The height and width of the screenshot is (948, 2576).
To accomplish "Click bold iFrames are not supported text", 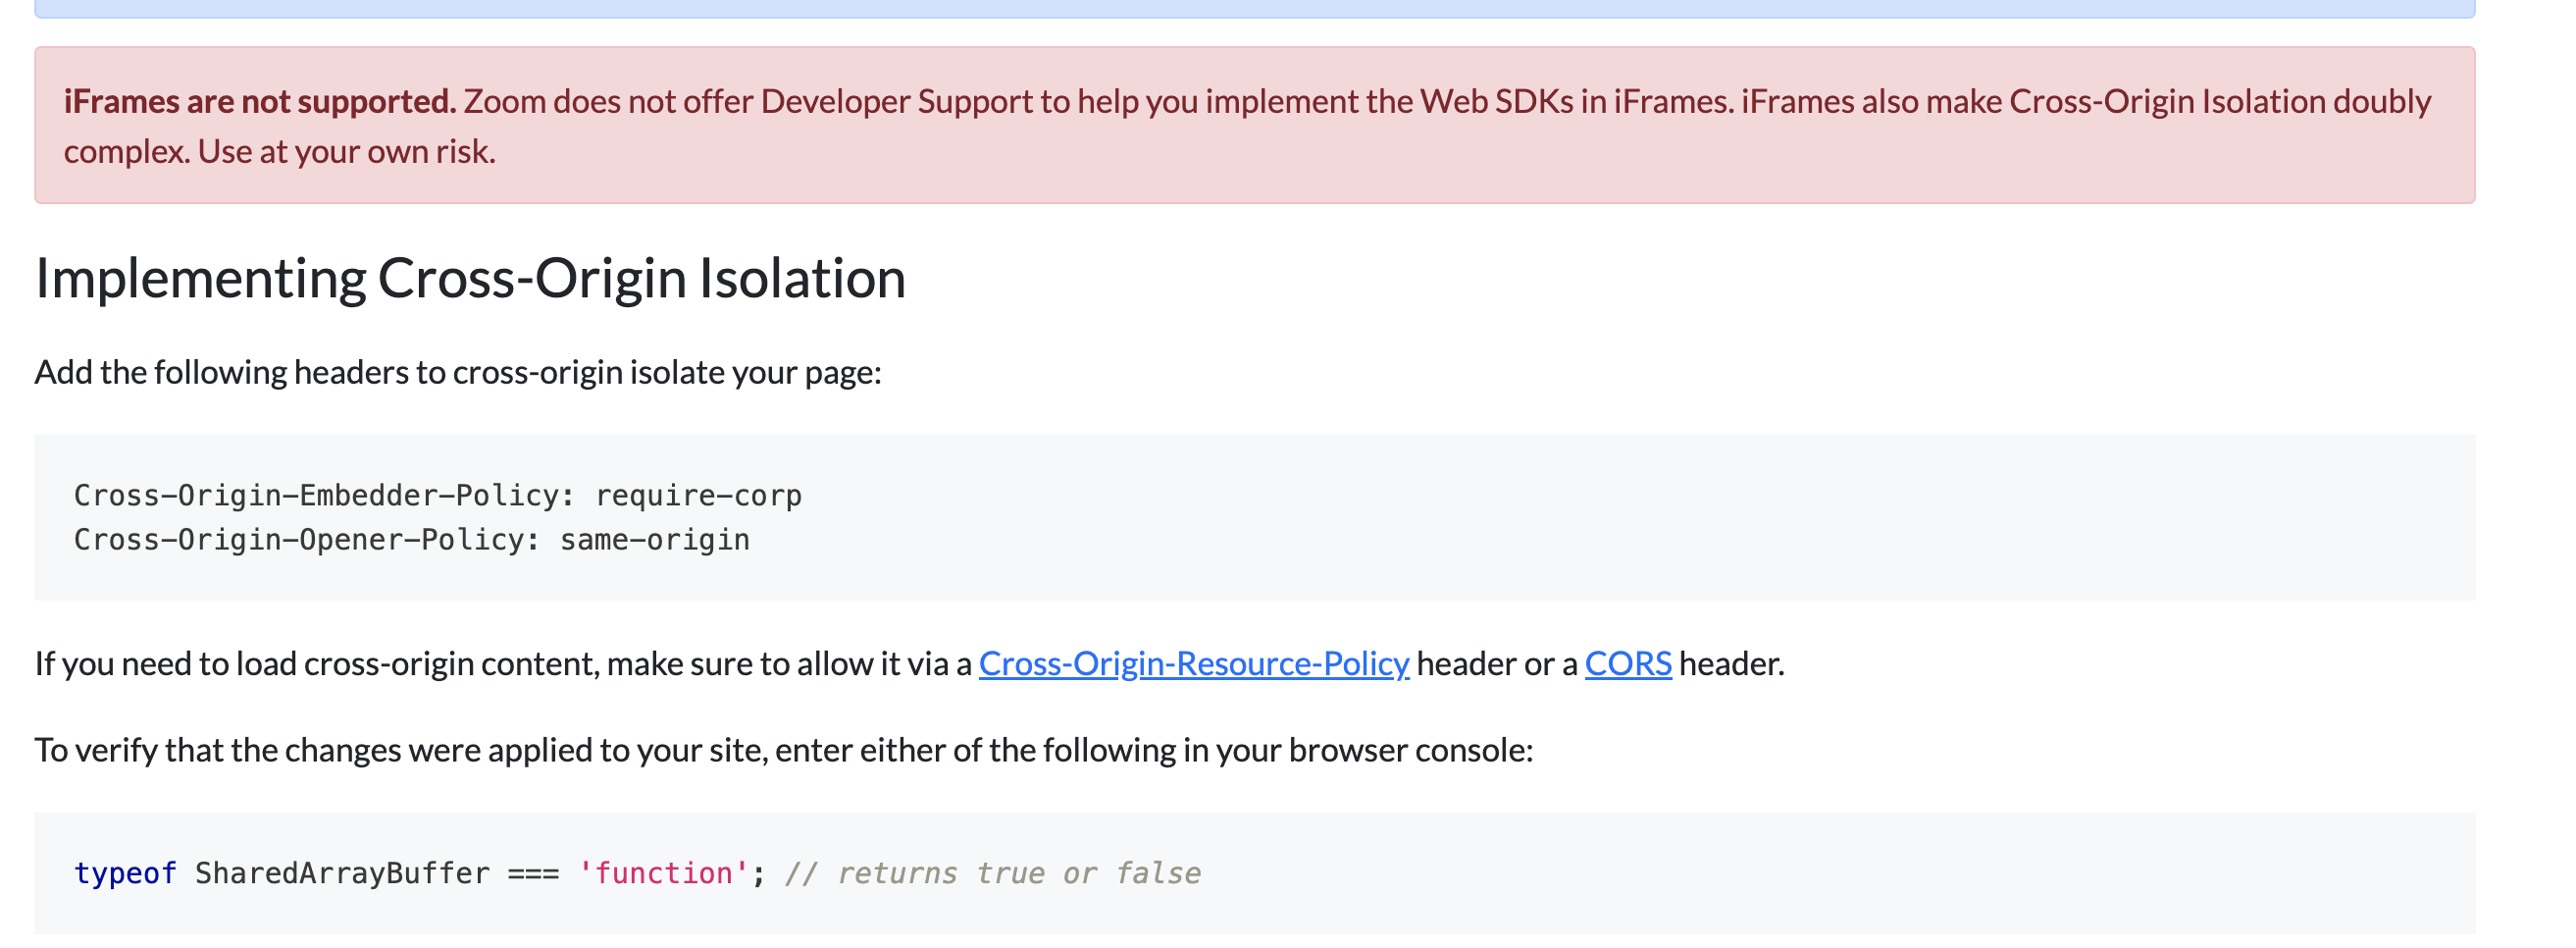I will coord(259,101).
